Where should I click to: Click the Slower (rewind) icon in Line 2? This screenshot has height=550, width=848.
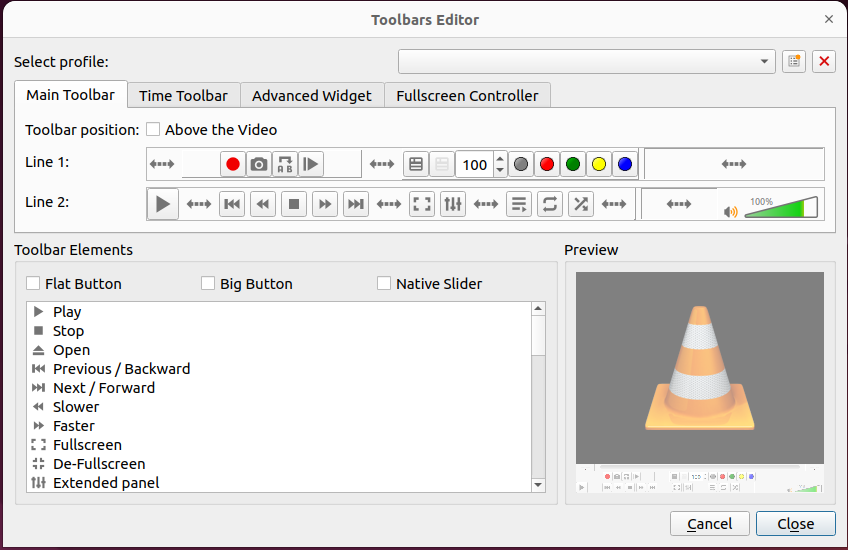263,204
